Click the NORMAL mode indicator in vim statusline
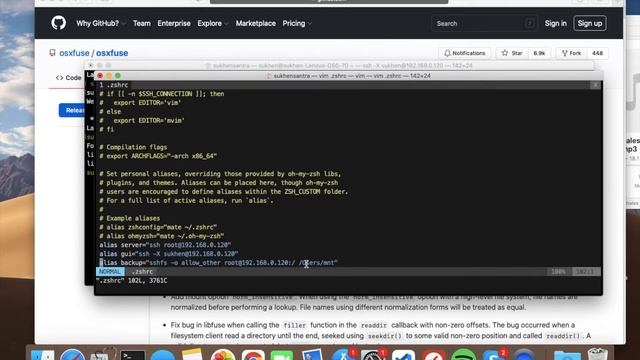 110,271
